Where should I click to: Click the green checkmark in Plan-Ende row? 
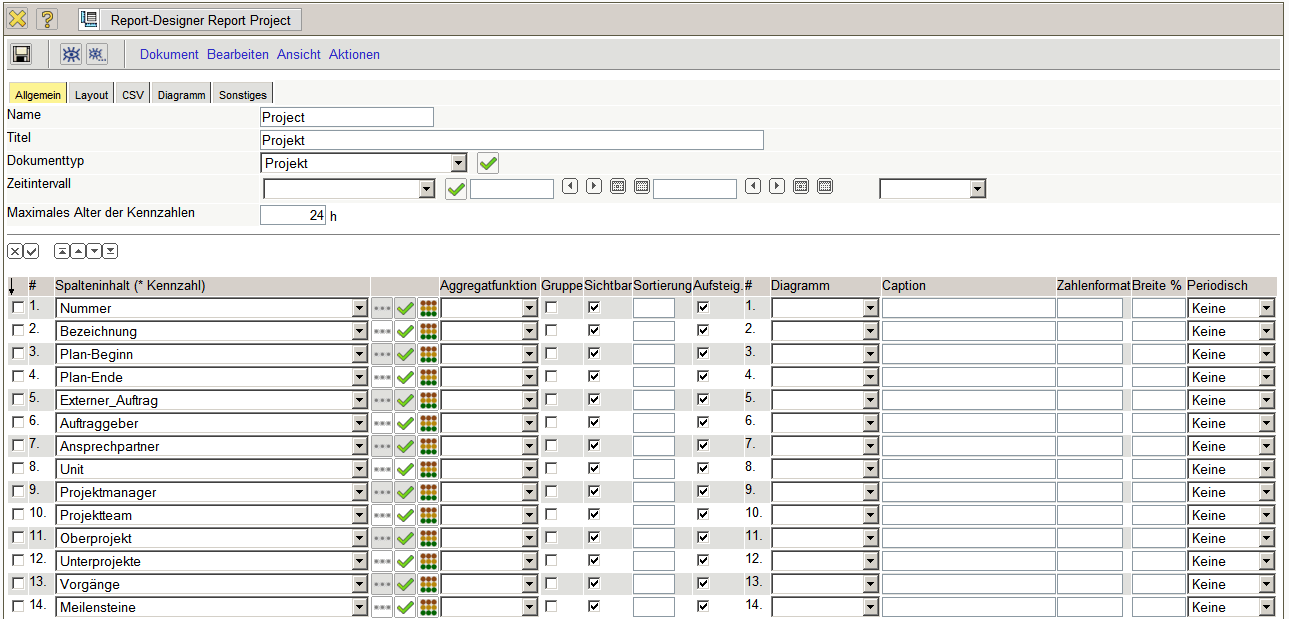coord(405,378)
